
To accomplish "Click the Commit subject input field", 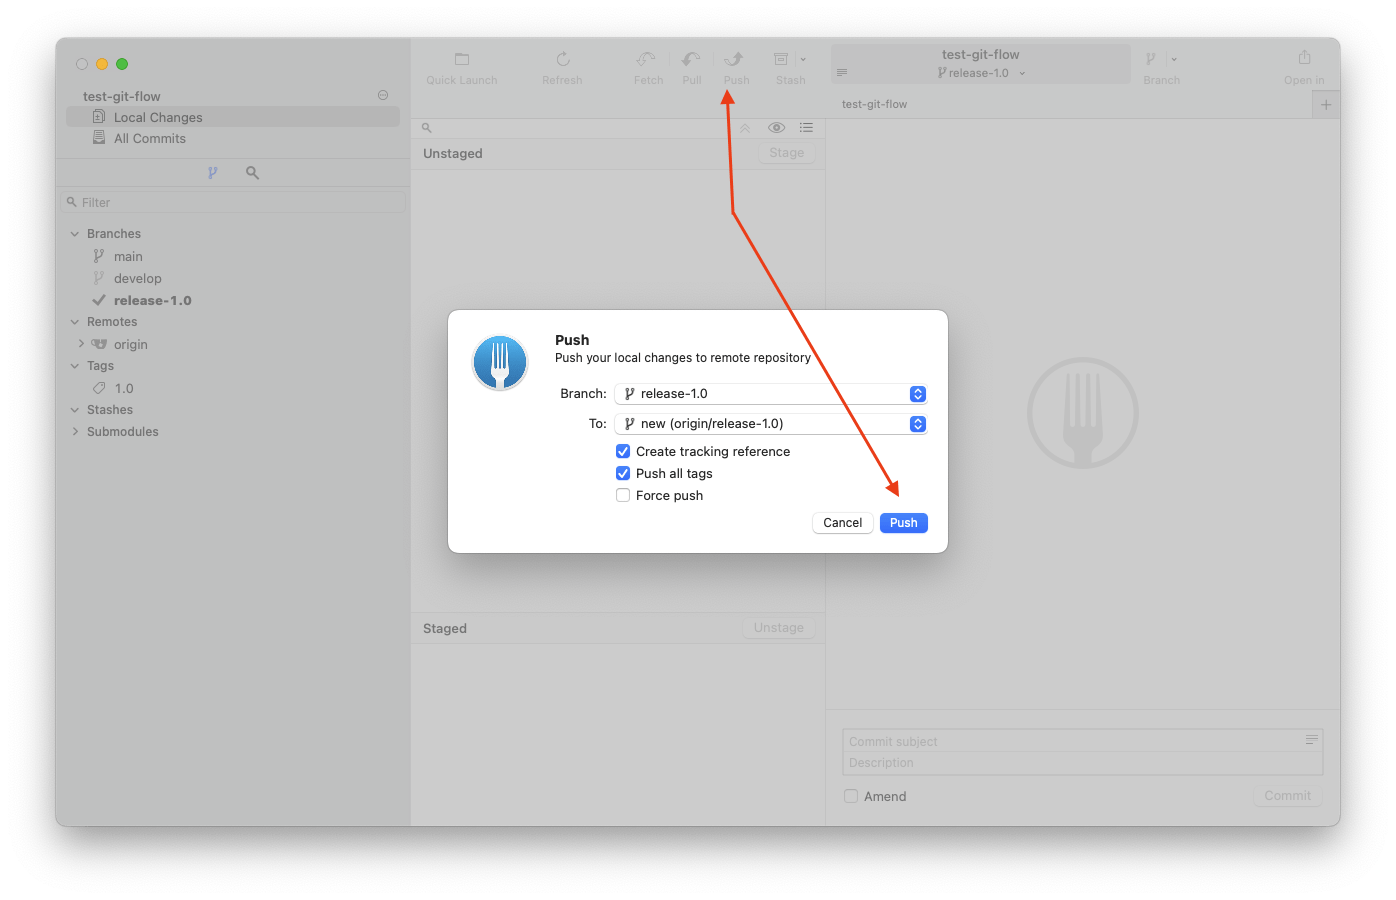I will (x=1050, y=741).
